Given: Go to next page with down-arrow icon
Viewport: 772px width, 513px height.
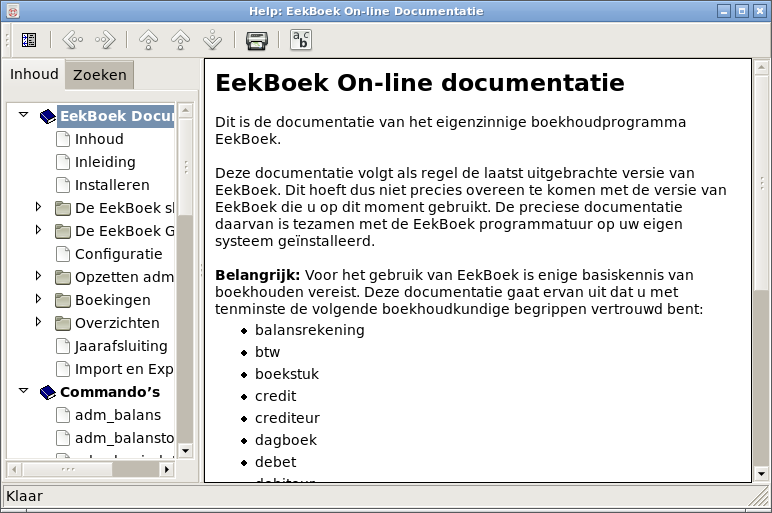Looking at the screenshot, I should 212,40.
